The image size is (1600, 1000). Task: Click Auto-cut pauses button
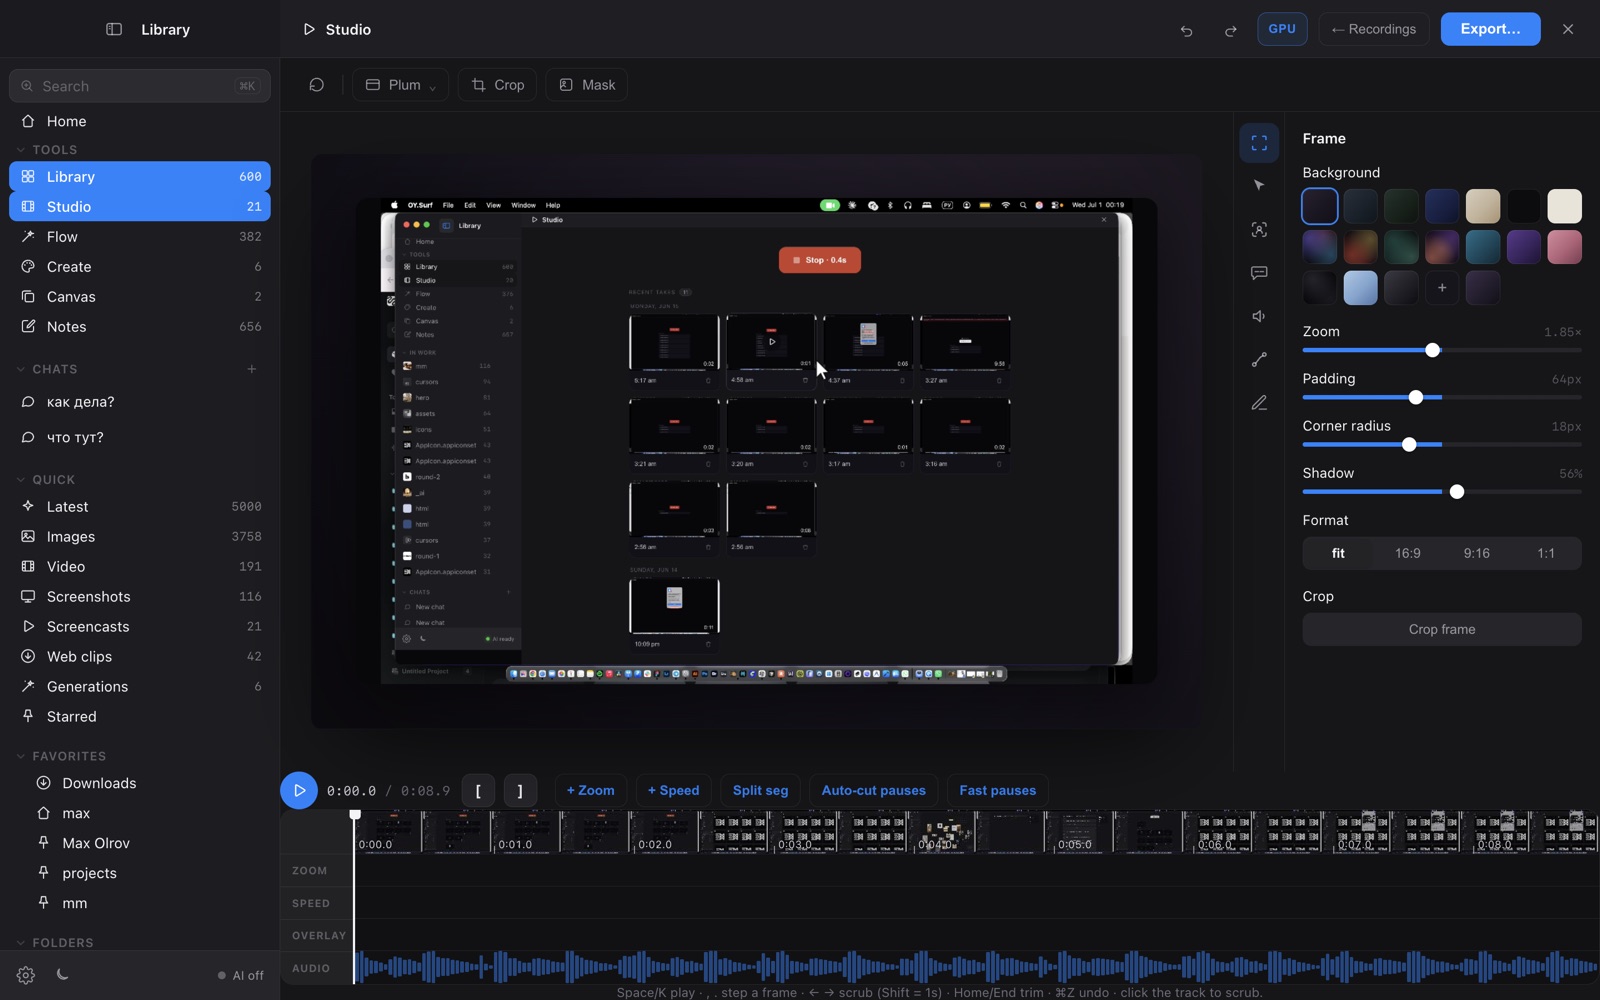873,791
